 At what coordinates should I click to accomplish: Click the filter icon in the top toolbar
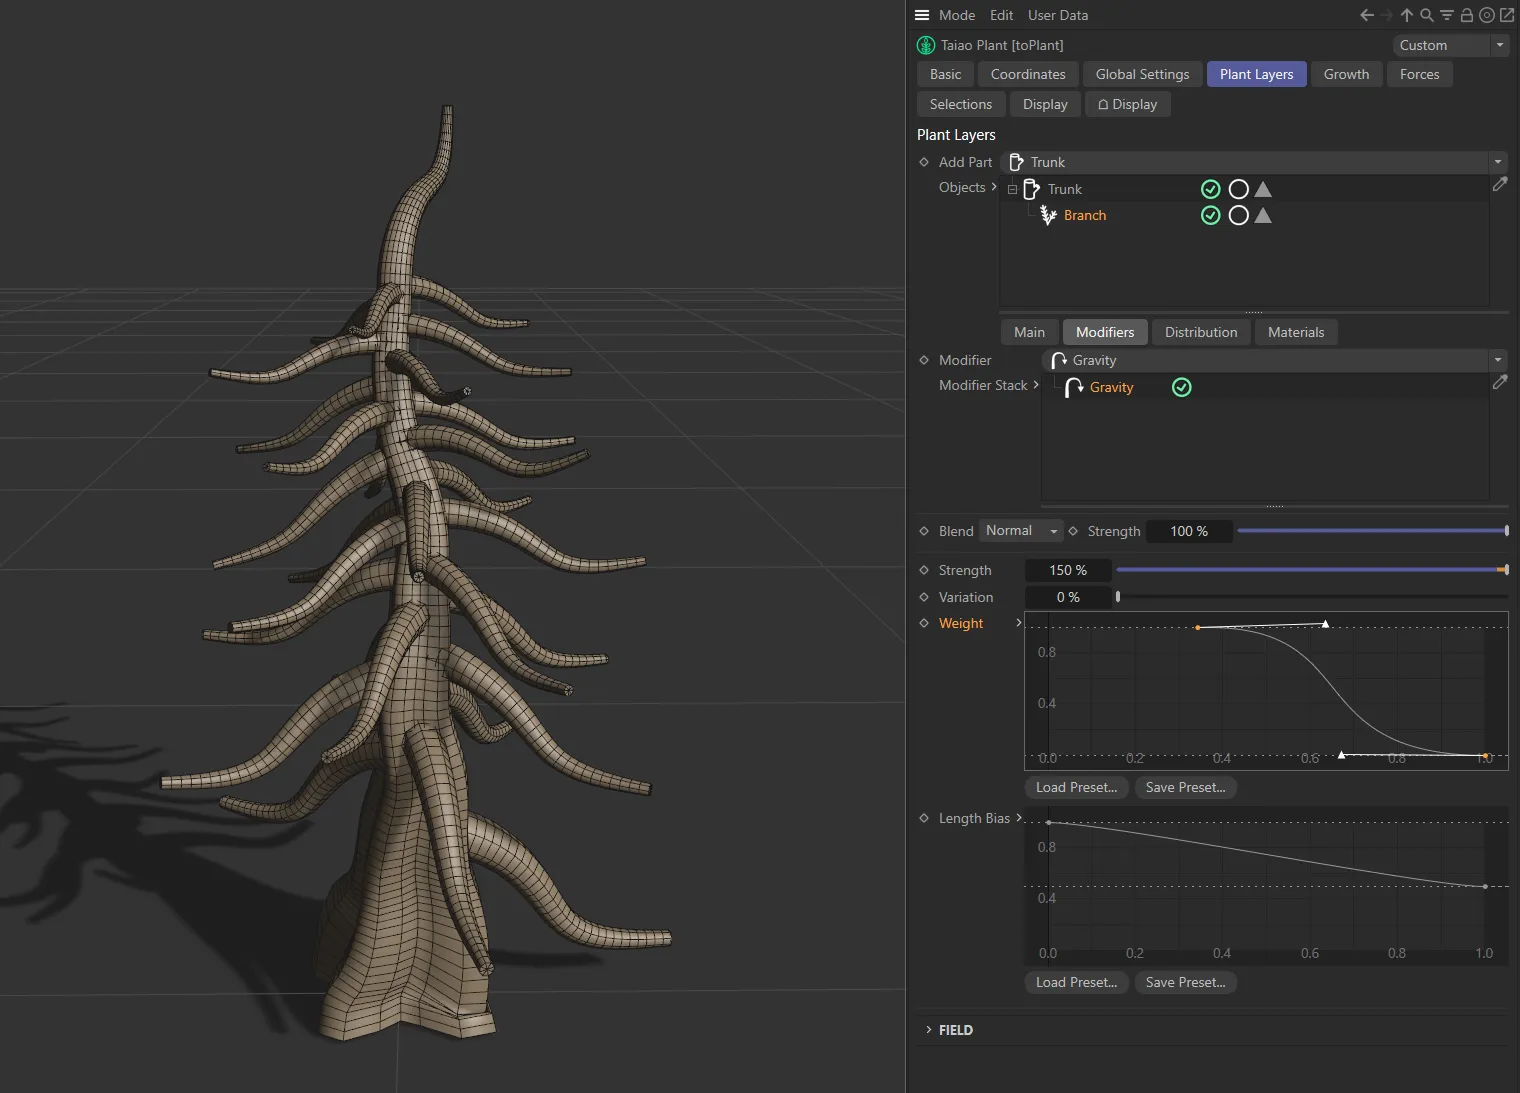(1446, 15)
